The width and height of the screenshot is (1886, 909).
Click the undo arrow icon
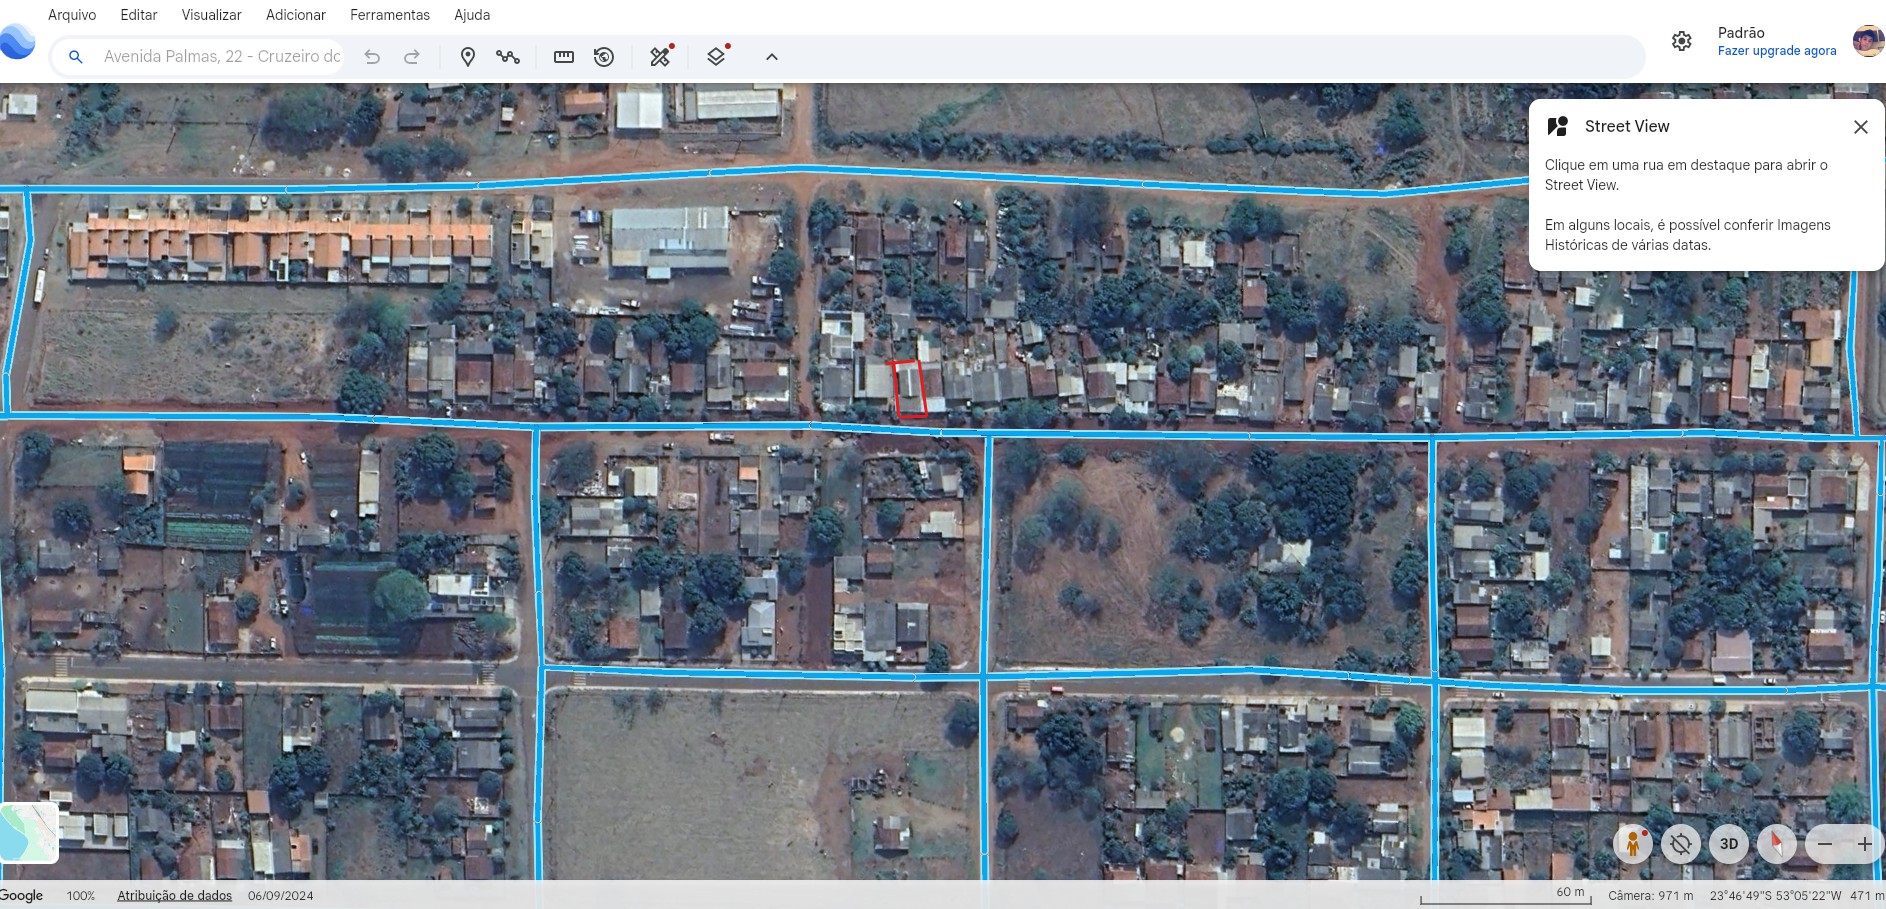pyautogui.click(x=372, y=57)
